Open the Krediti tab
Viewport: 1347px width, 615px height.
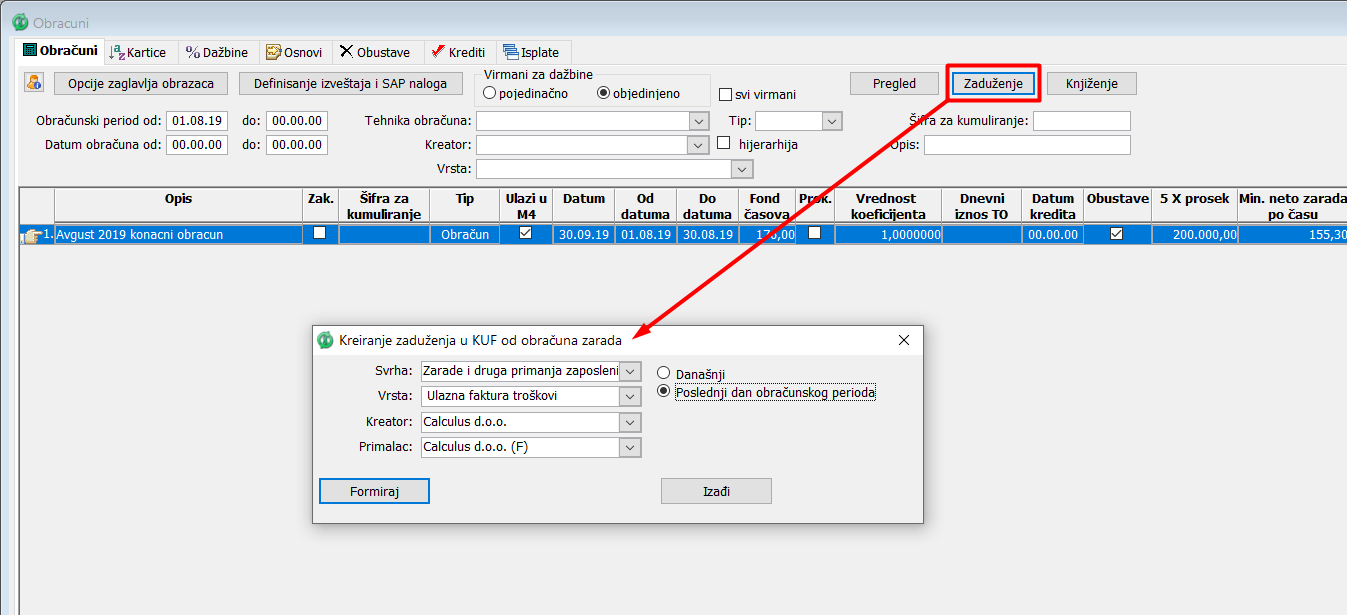tap(459, 52)
